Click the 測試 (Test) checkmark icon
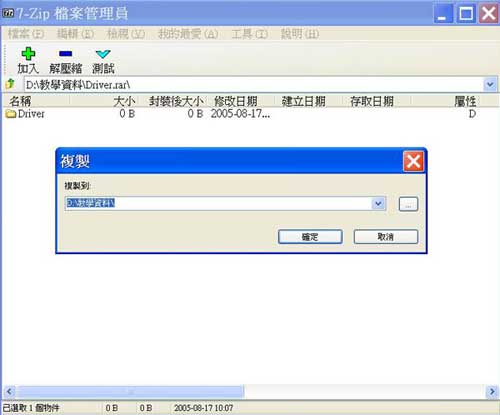The height and width of the screenshot is (415, 500). click(103, 54)
